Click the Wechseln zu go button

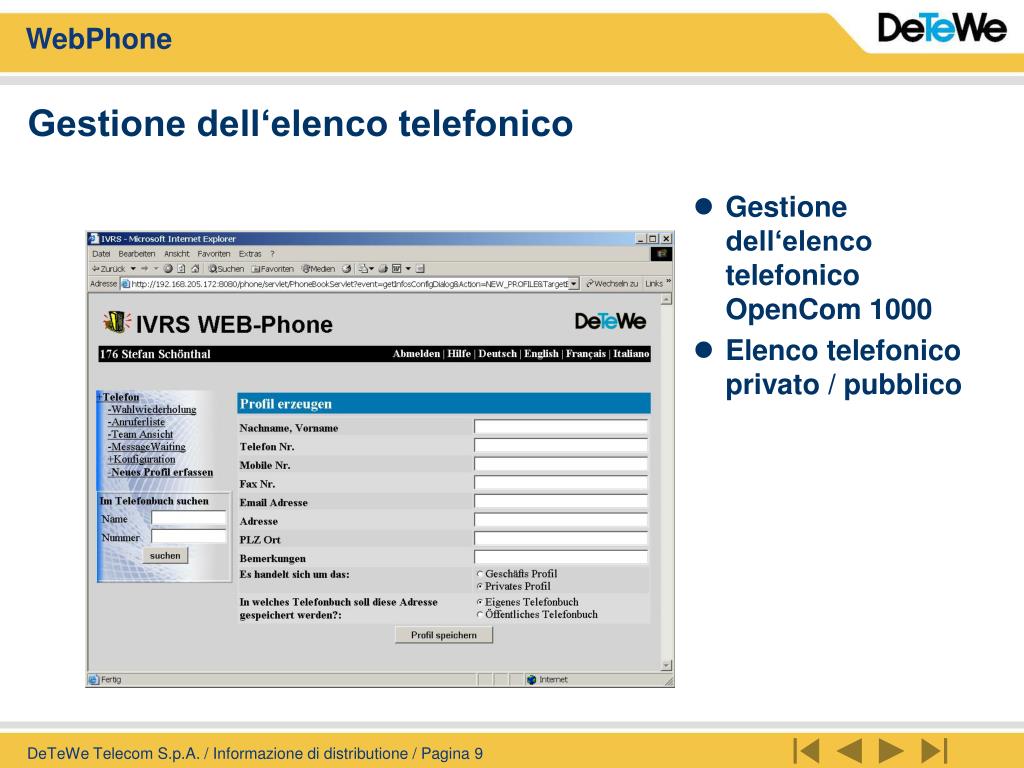612,283
